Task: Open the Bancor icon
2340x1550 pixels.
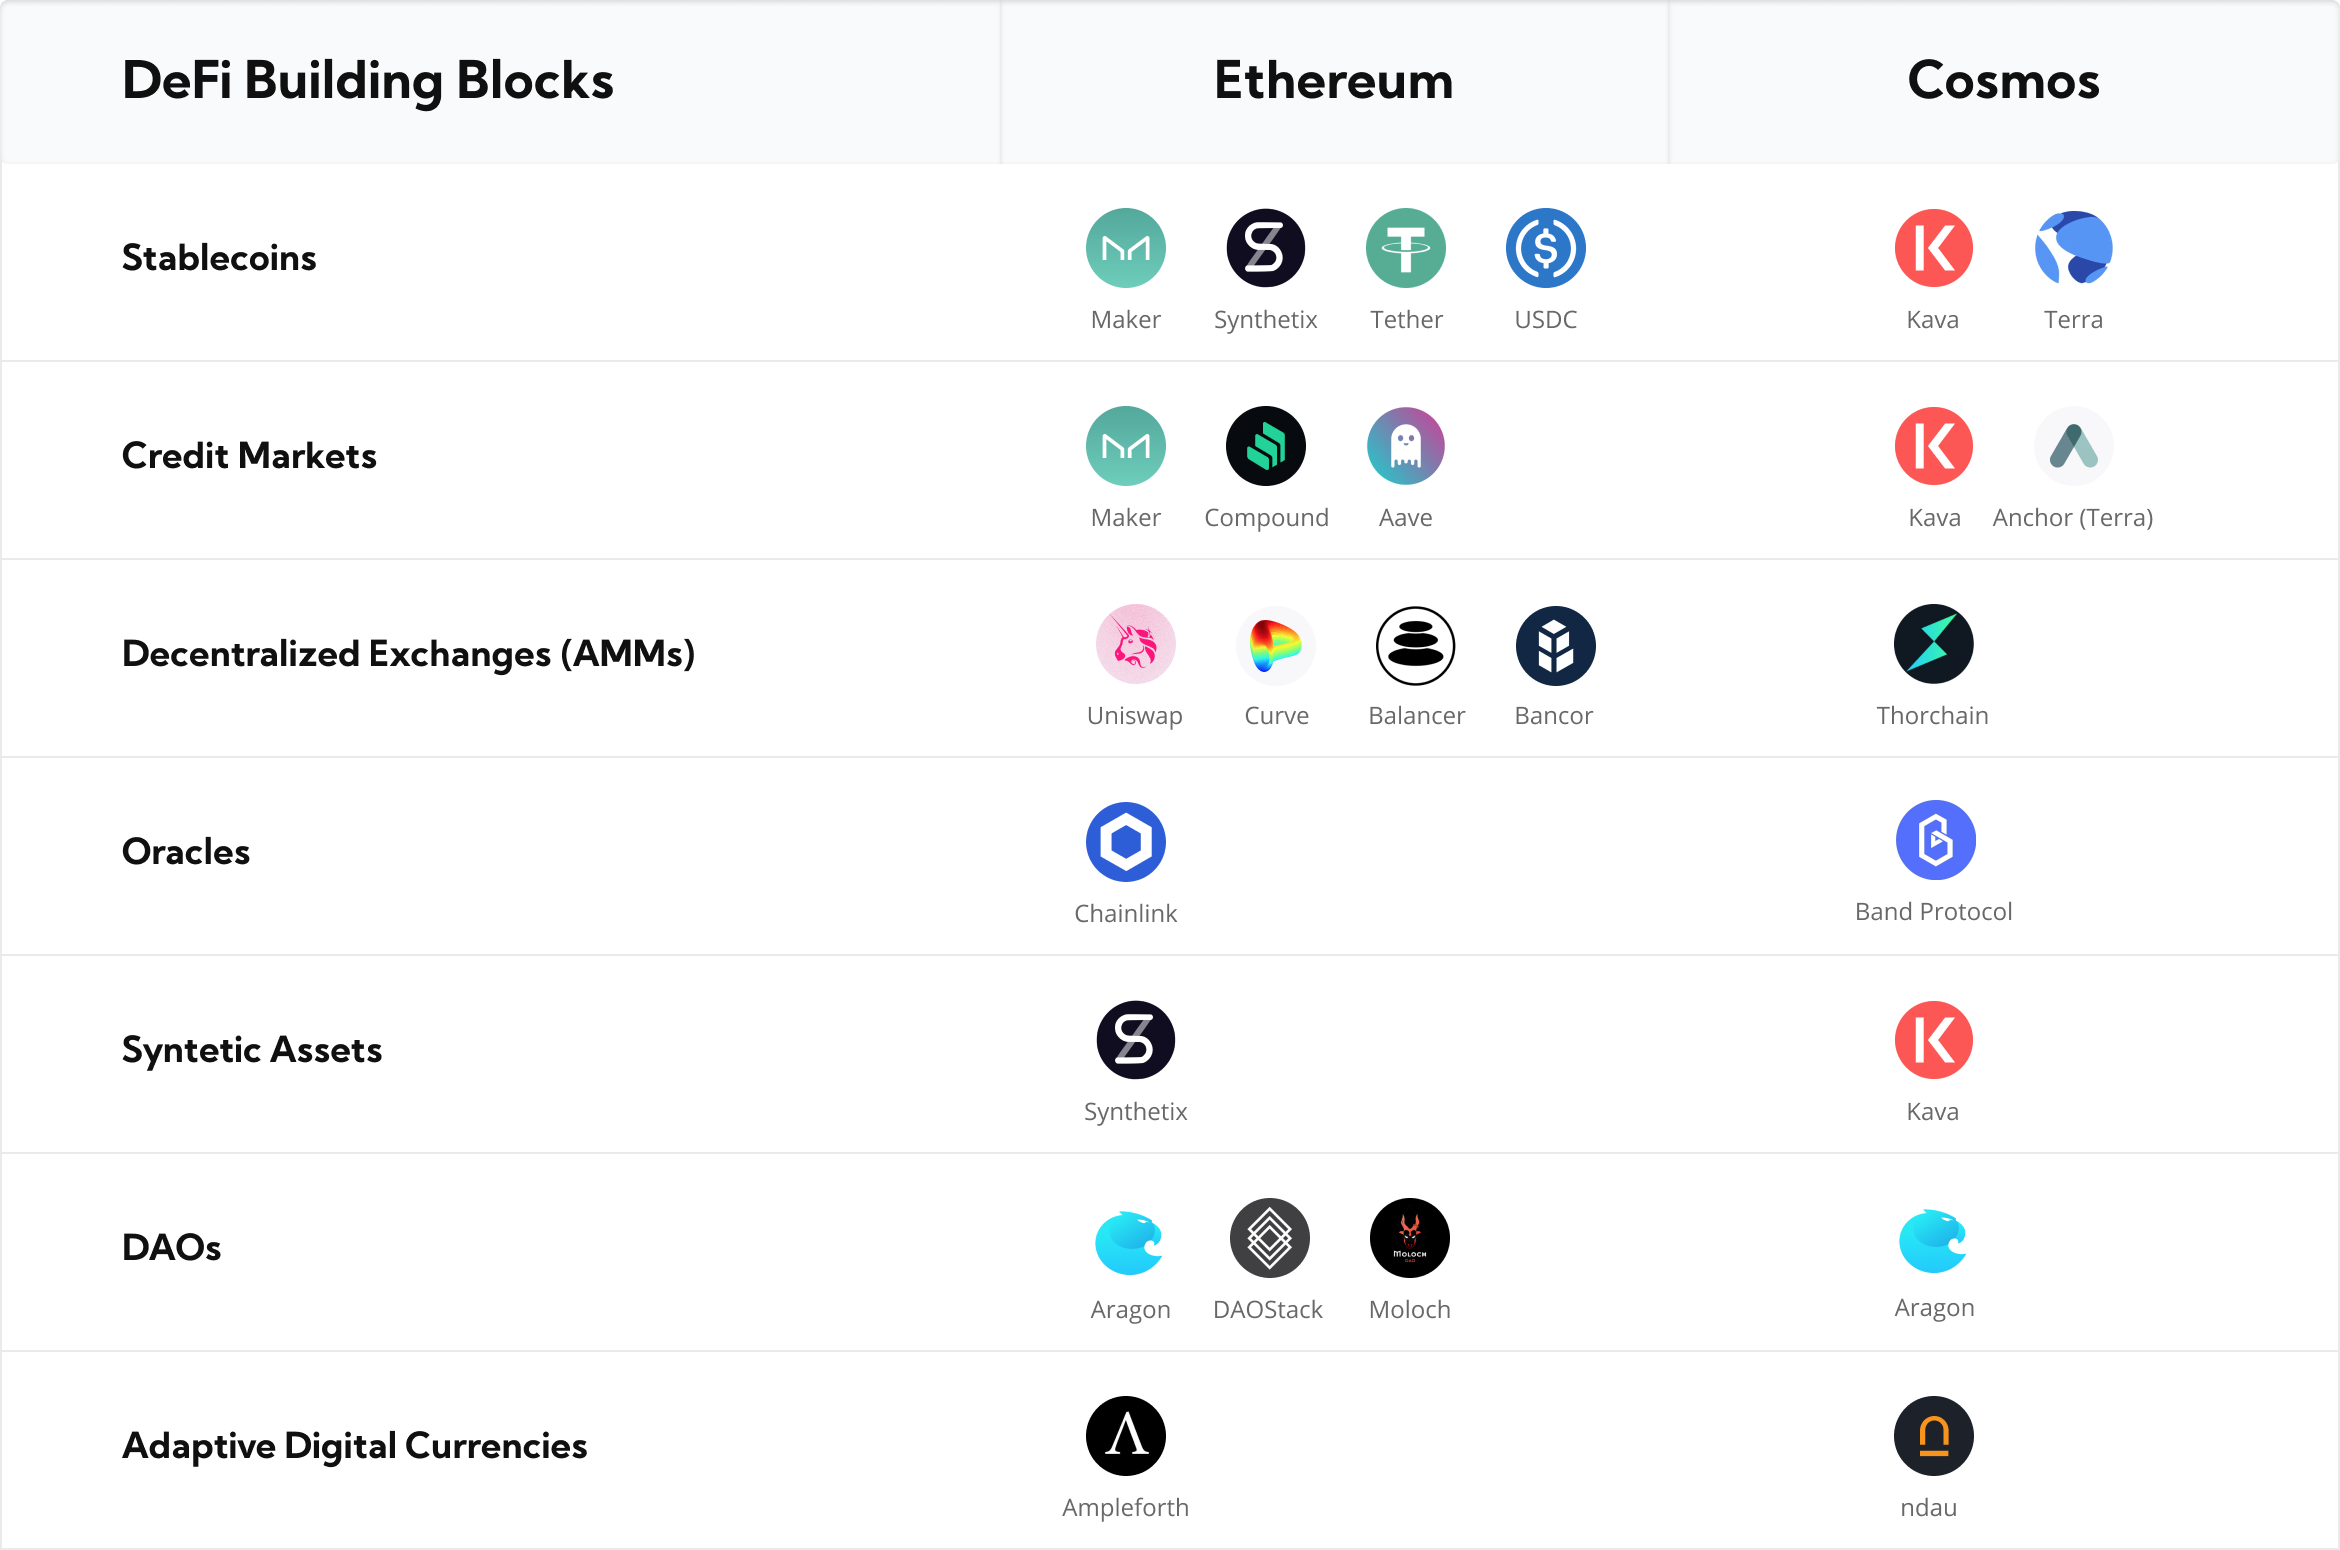Action: pyautogui.click(x=1555, y=646)
